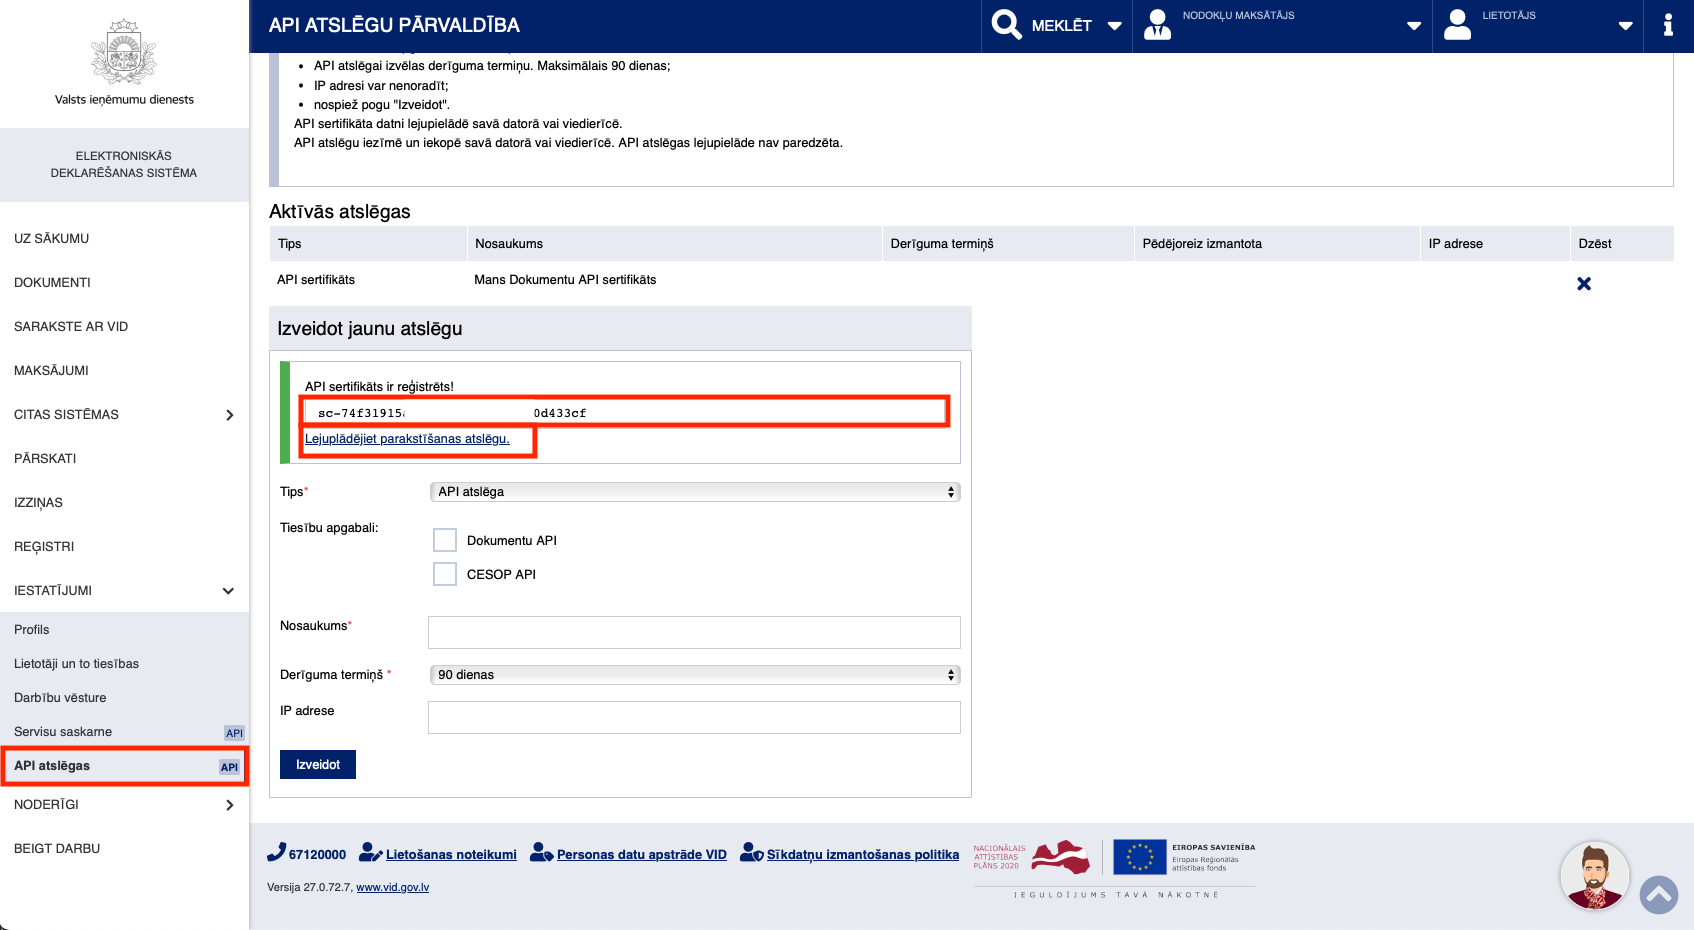This screenshot has height=930, width=1694.
Task: Click the Lejuplādējiet parakstīšanas atslēgu link
Action: pyautogui.click(x=407, y=439)
